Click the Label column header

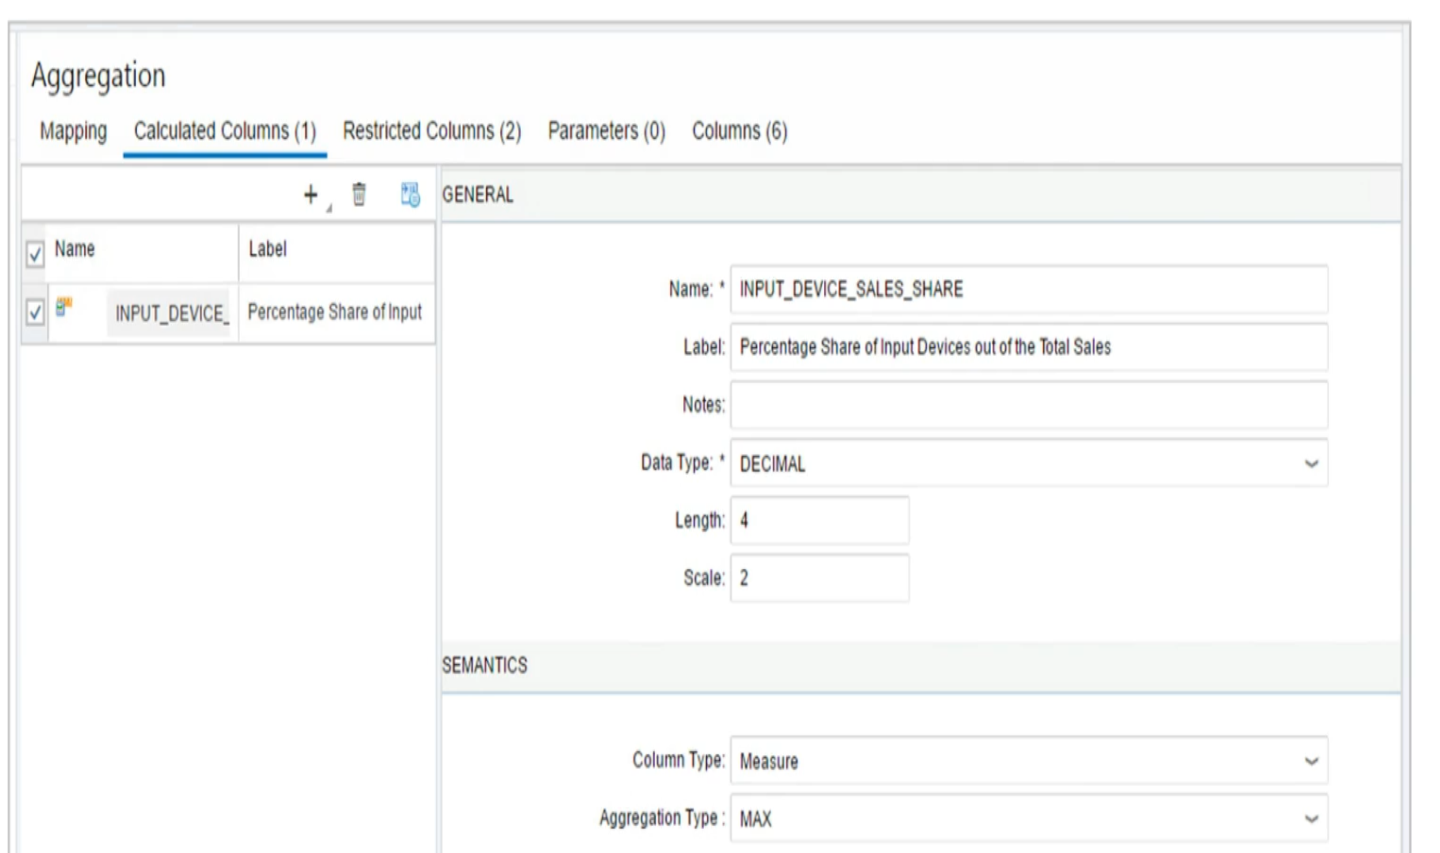(268, 249)
